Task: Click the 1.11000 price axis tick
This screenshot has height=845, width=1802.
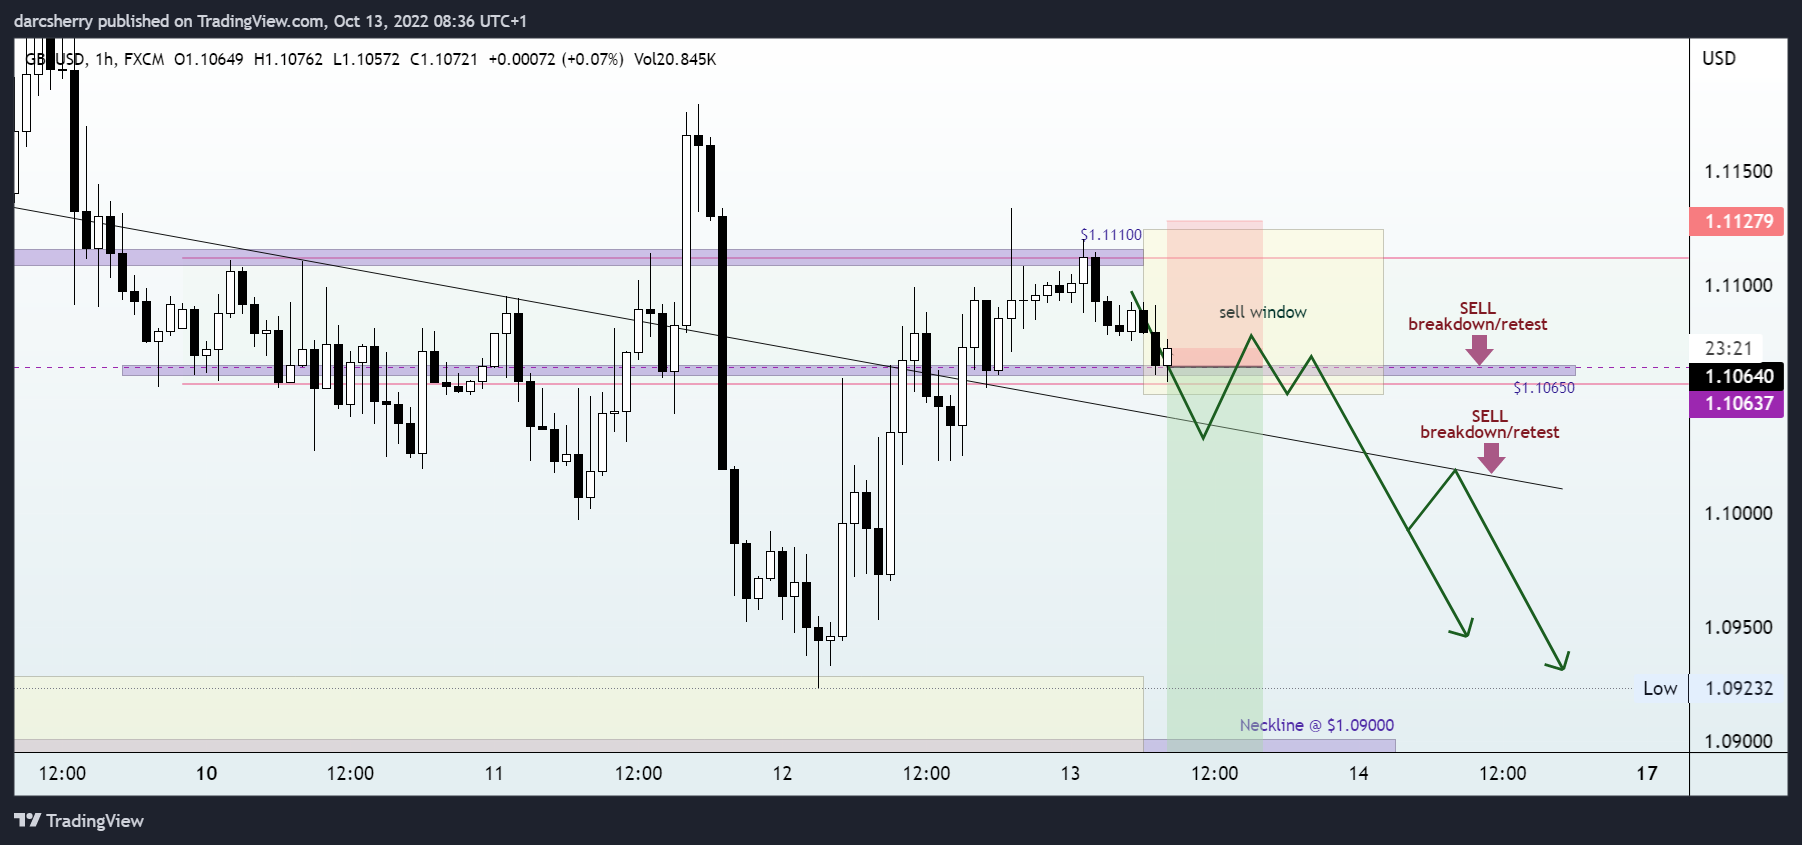Action: point(1738,285)
